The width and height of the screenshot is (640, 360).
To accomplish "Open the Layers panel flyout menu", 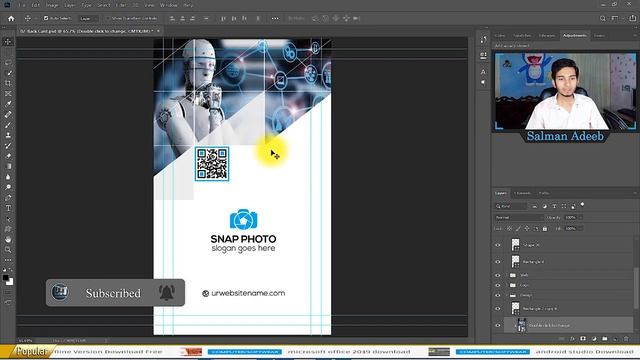I will point(635,193).
